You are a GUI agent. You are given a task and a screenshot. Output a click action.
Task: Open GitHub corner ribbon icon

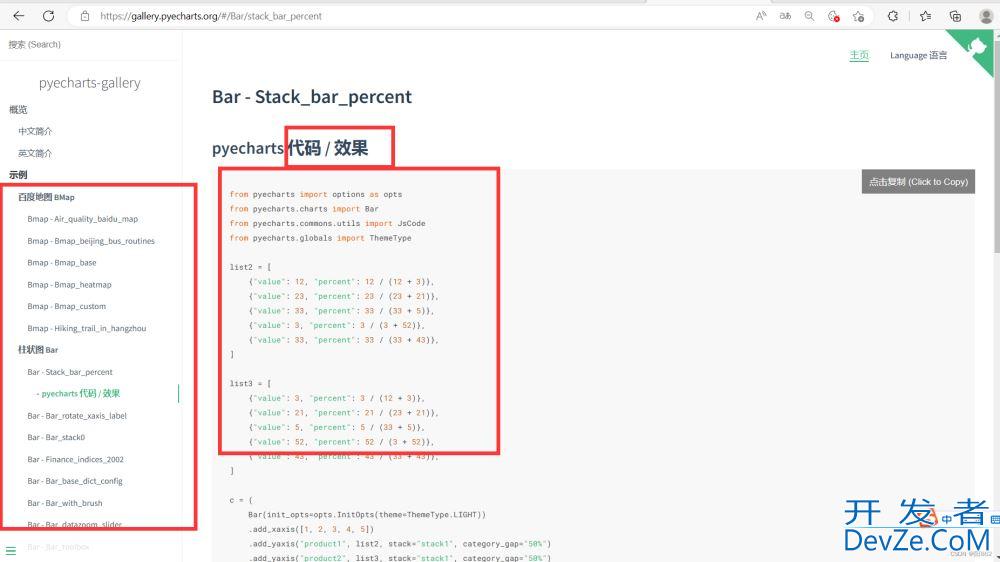(977, 46)
